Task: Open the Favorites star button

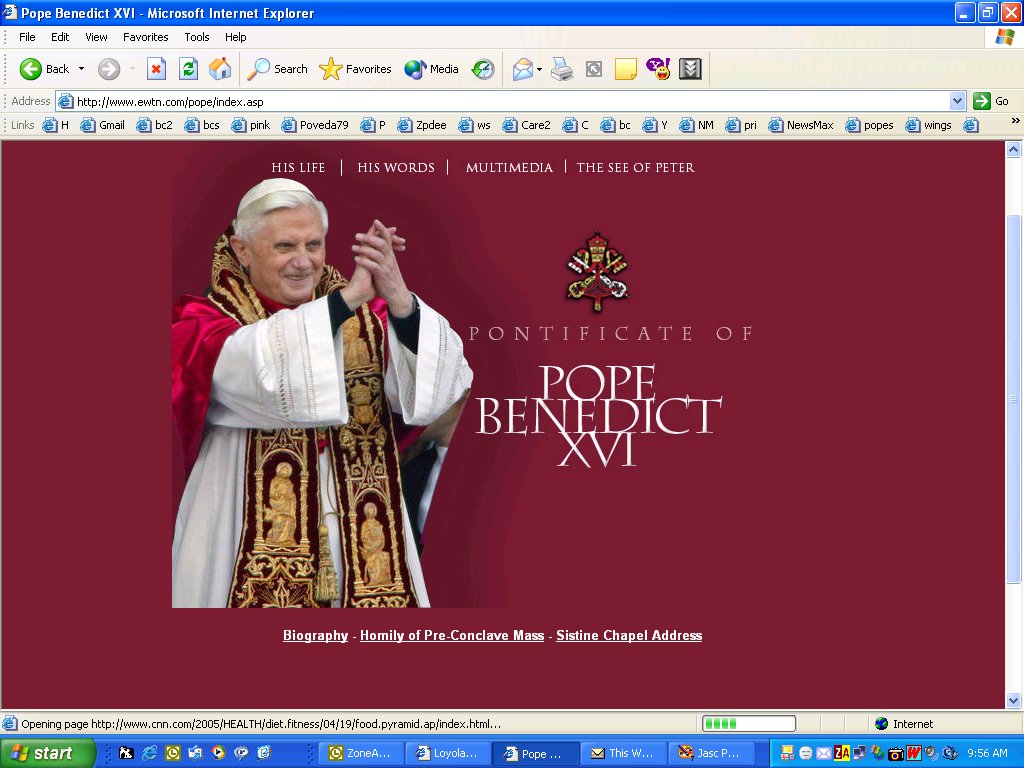Action: [355, 69]
